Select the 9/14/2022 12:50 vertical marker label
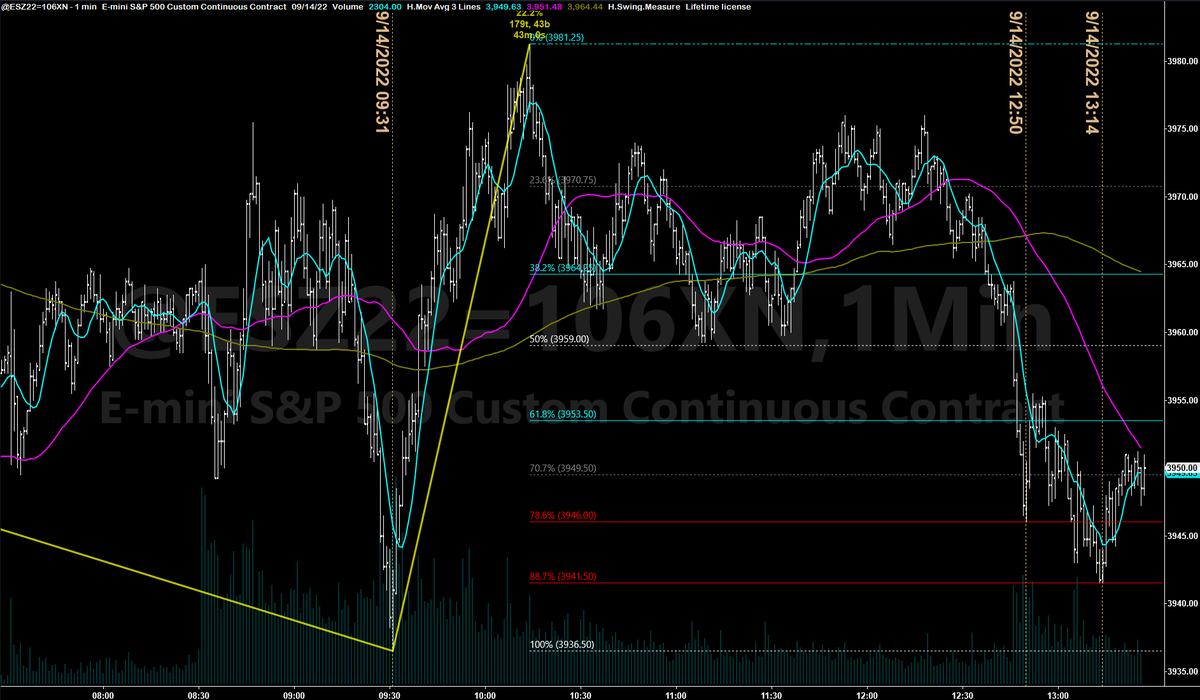This screenshot has width=1200, height=700. click(x=1017, y=72)
